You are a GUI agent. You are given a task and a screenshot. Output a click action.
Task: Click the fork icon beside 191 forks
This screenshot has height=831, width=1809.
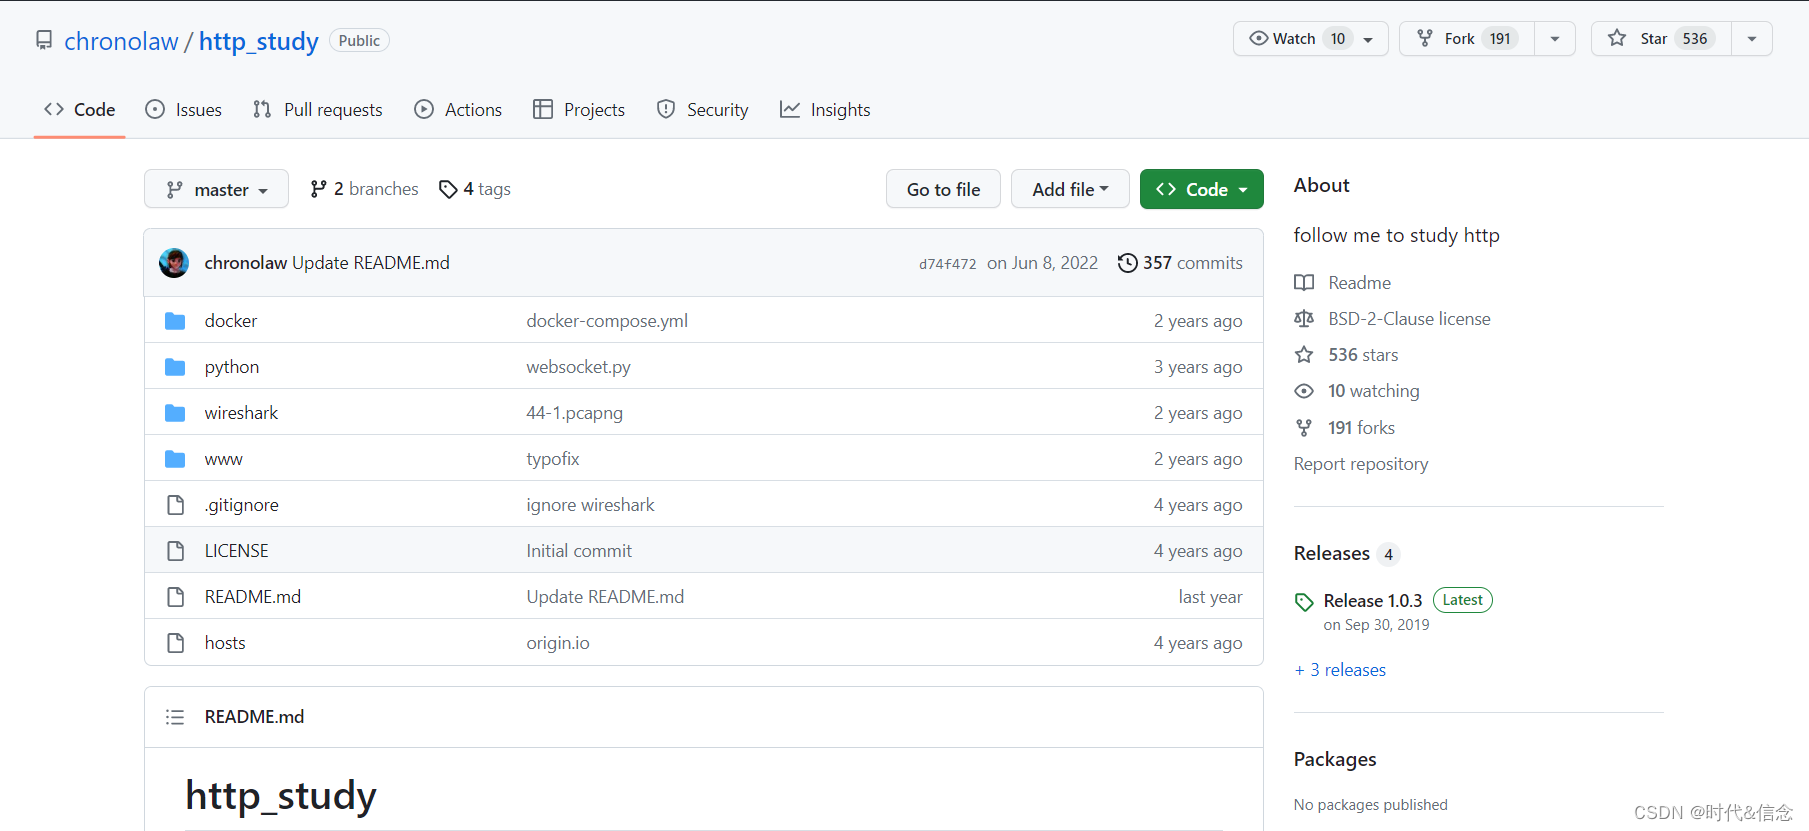click(x=1304, y=428)
